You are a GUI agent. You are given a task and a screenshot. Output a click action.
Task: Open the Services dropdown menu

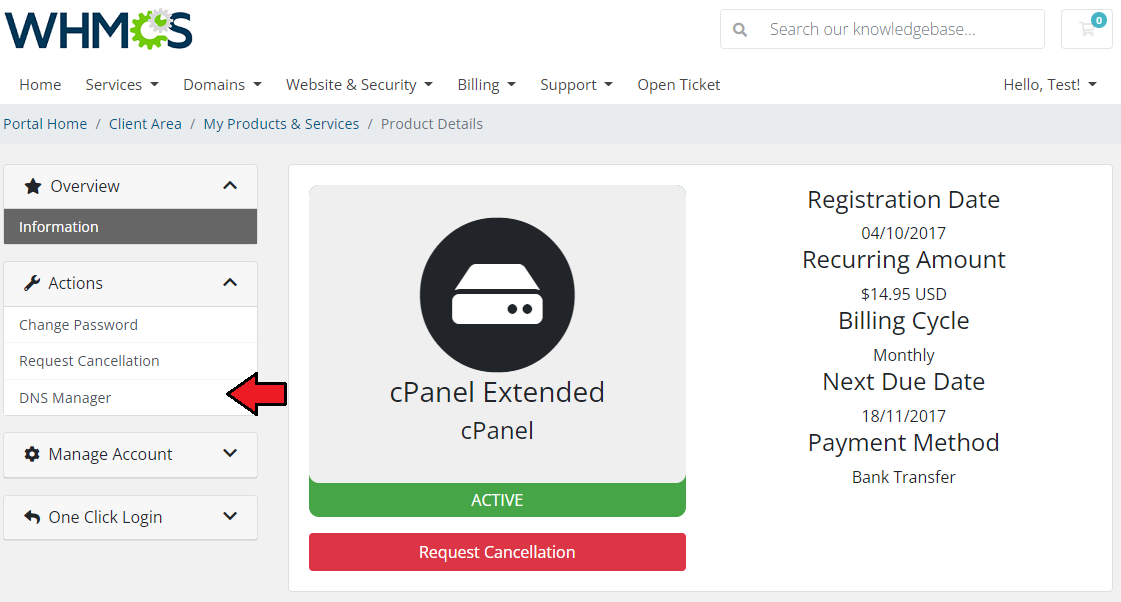pyautogui.click(x=122, y=84)
